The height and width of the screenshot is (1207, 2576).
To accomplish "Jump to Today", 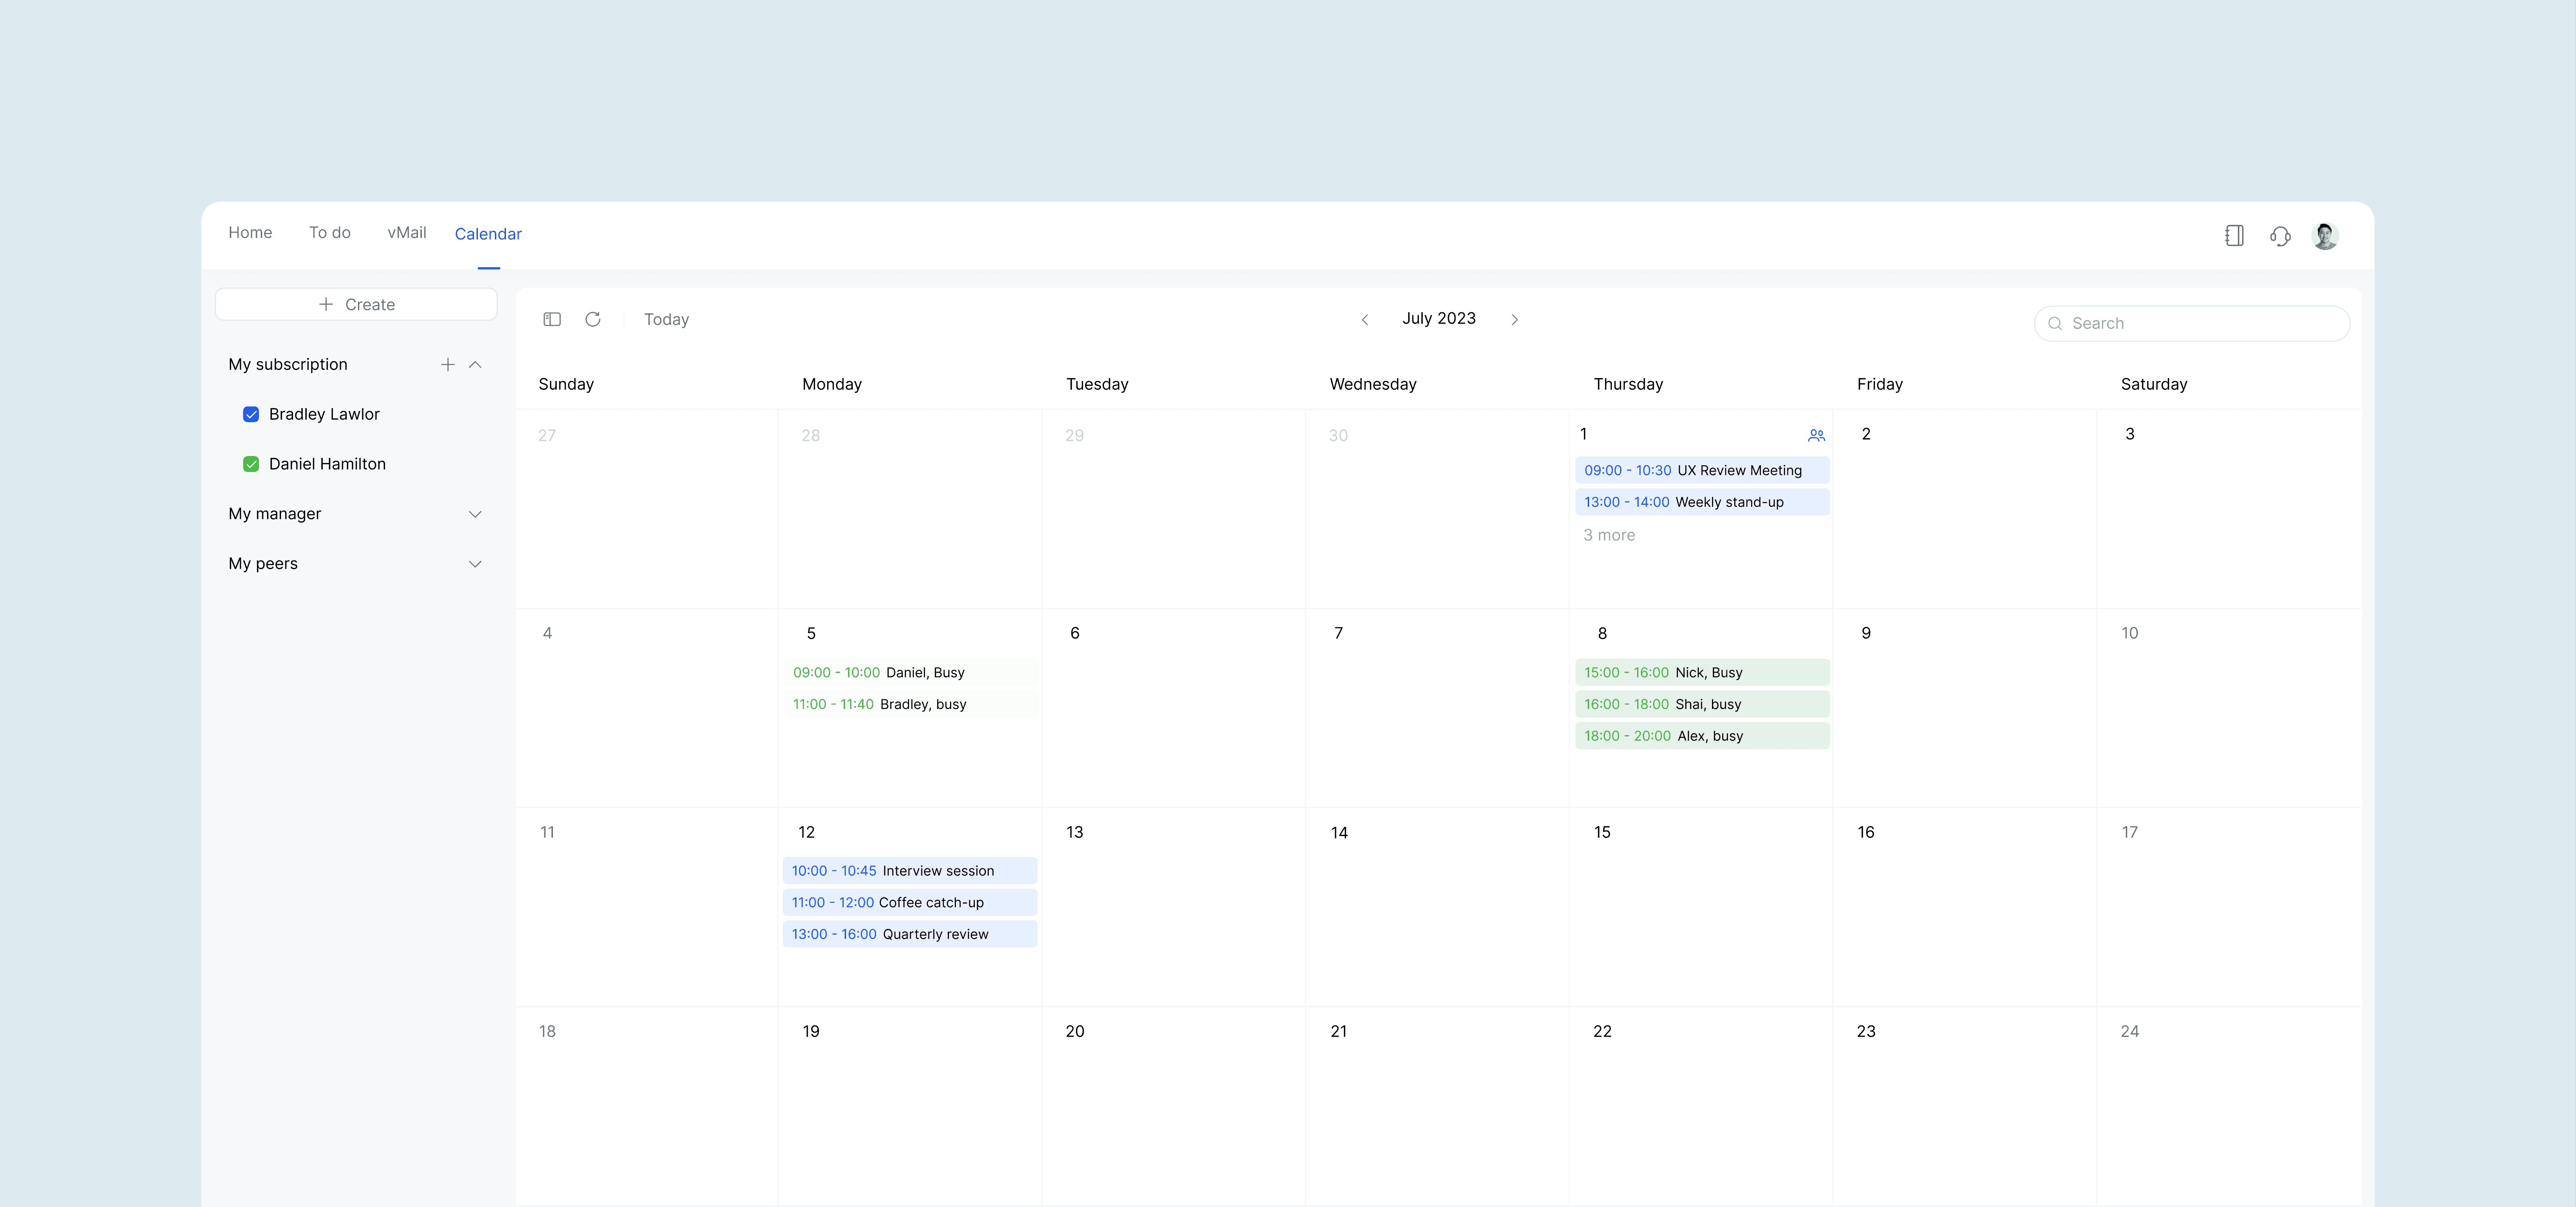I will point(666,320).
